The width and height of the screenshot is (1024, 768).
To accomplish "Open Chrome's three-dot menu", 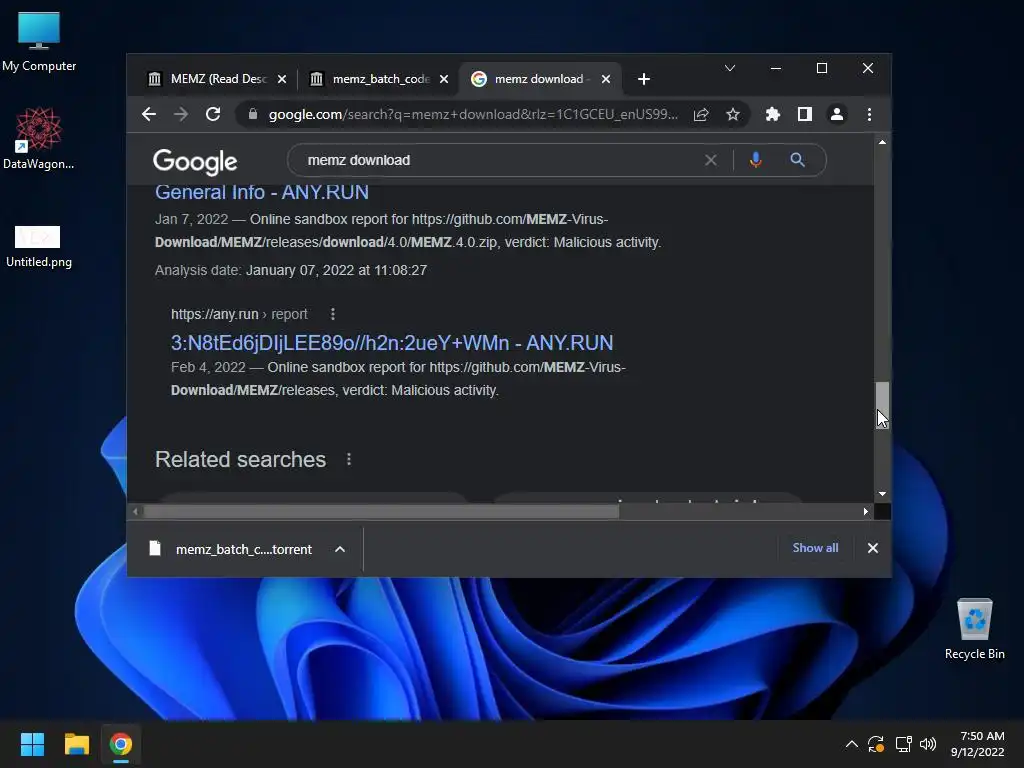I will (869, 114).
